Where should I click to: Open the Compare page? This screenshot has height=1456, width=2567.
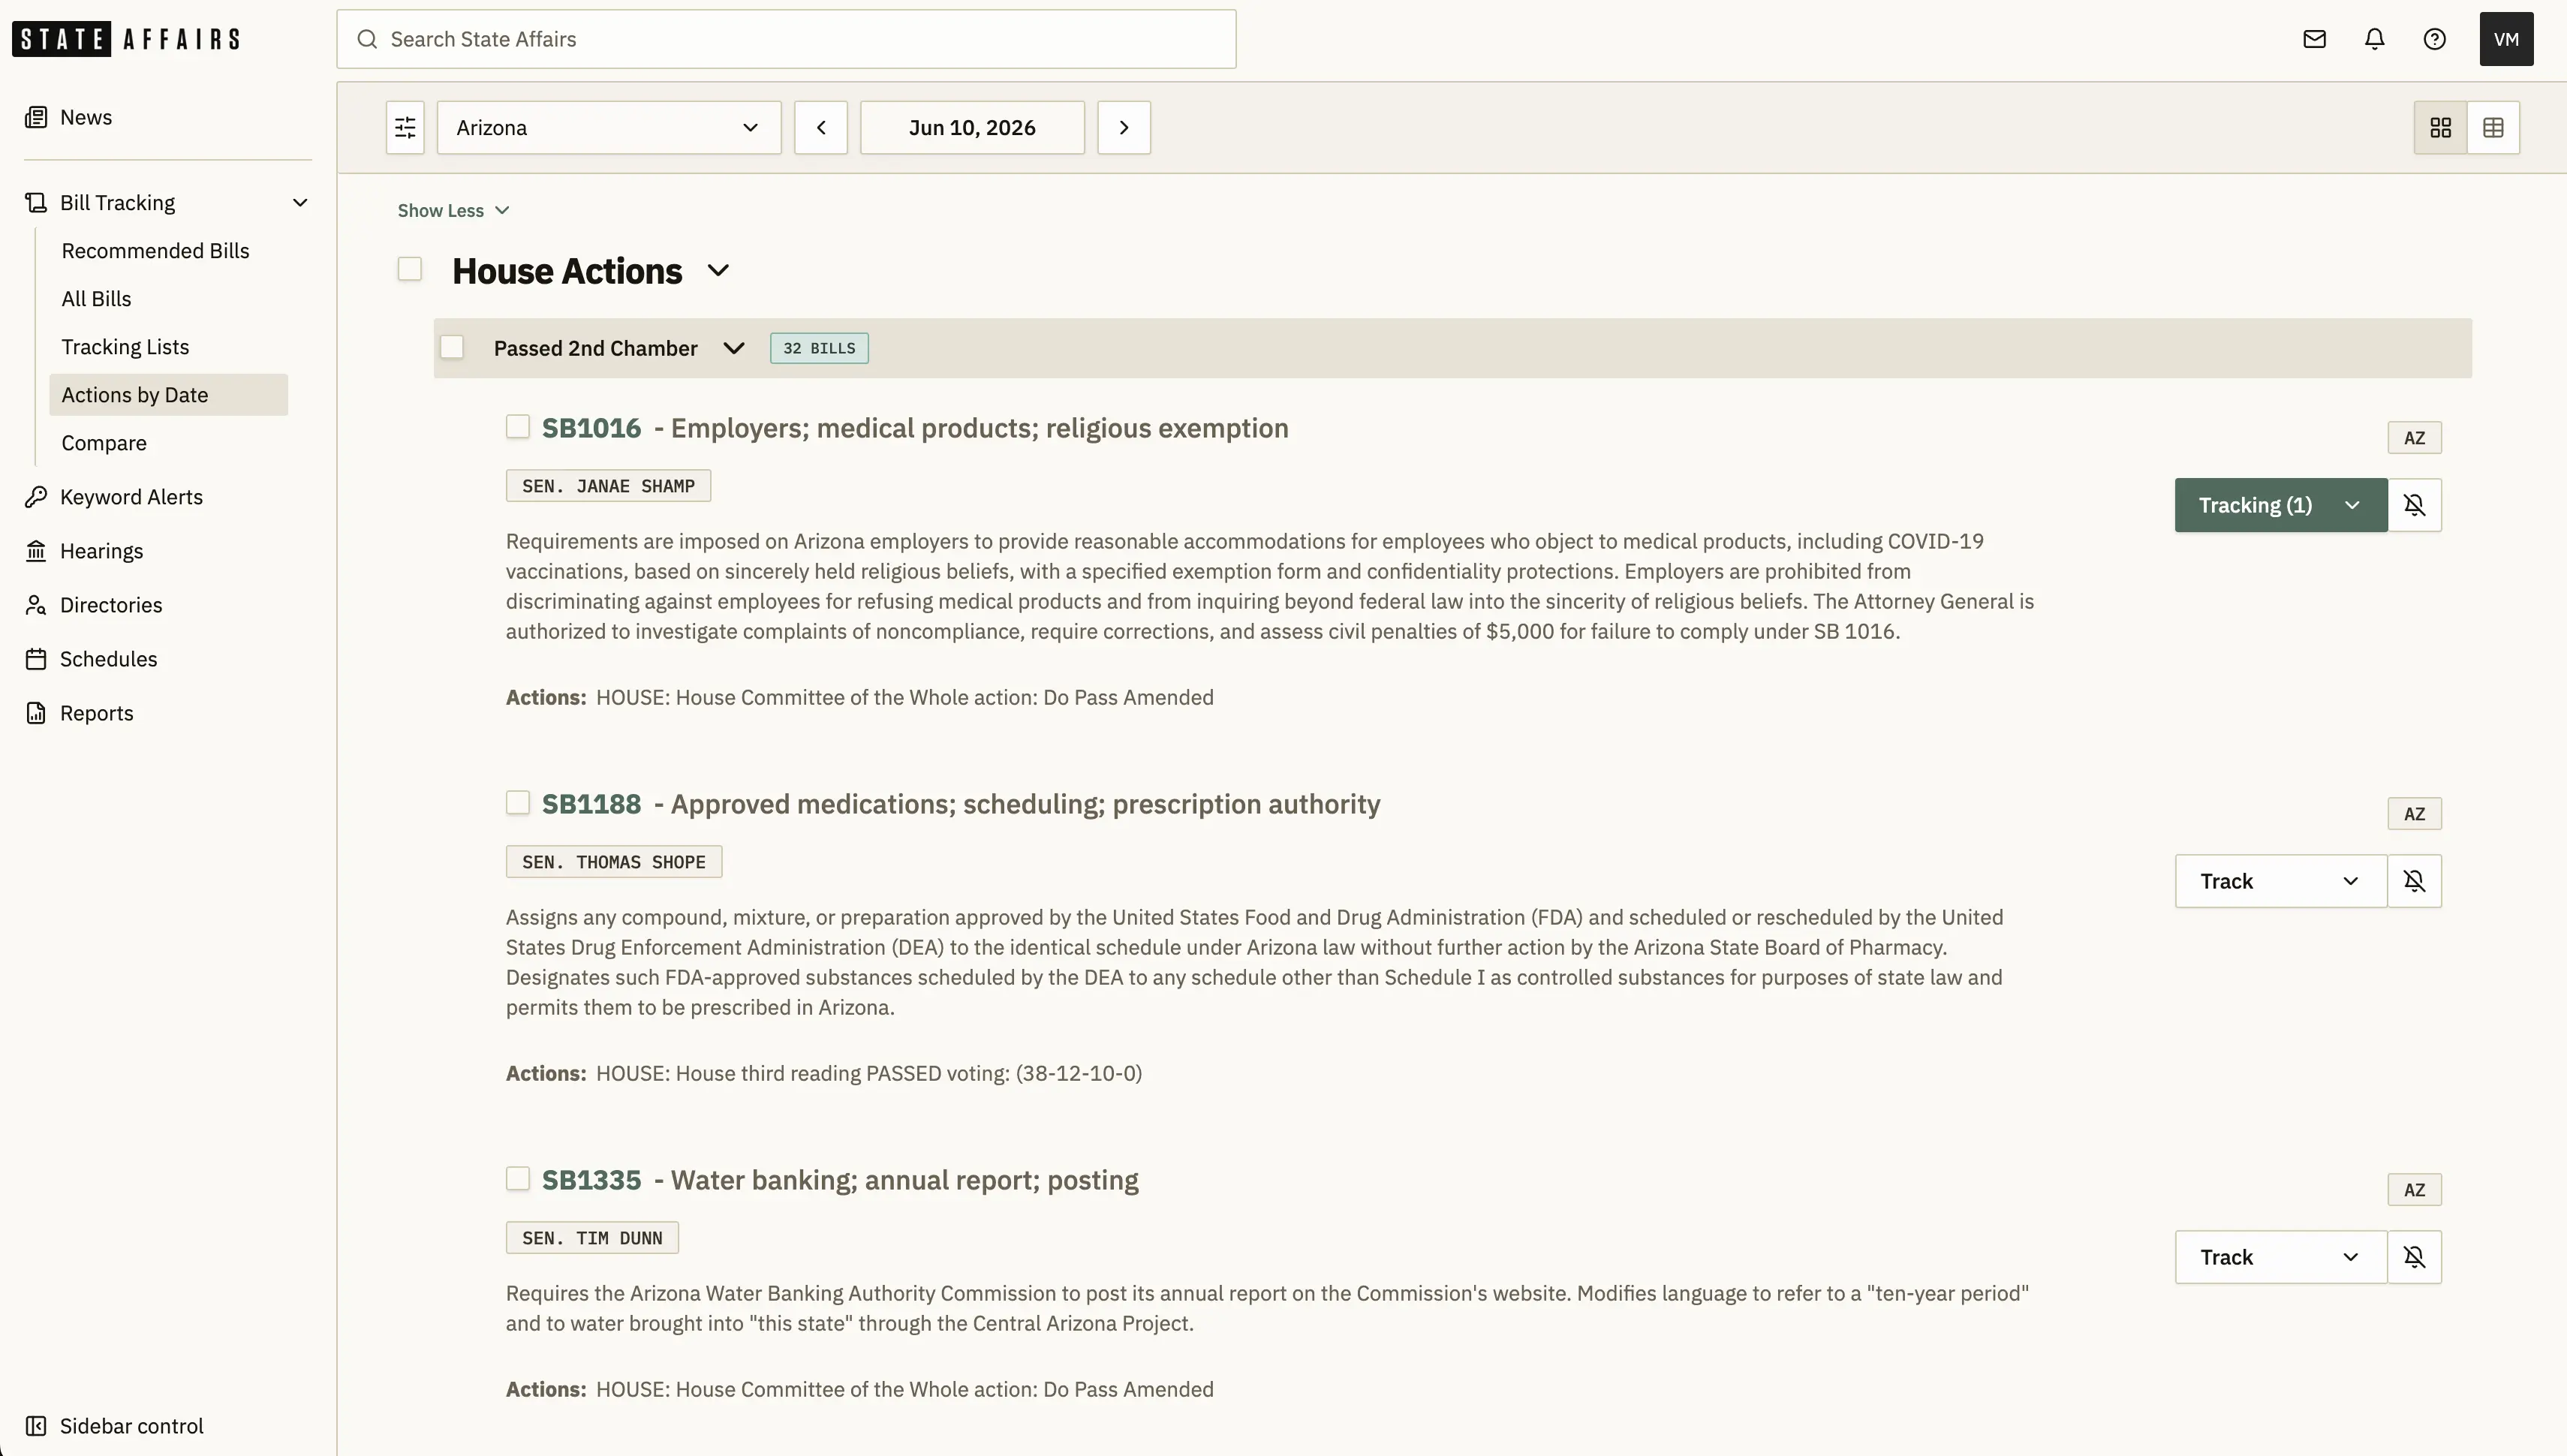point(104,443)
